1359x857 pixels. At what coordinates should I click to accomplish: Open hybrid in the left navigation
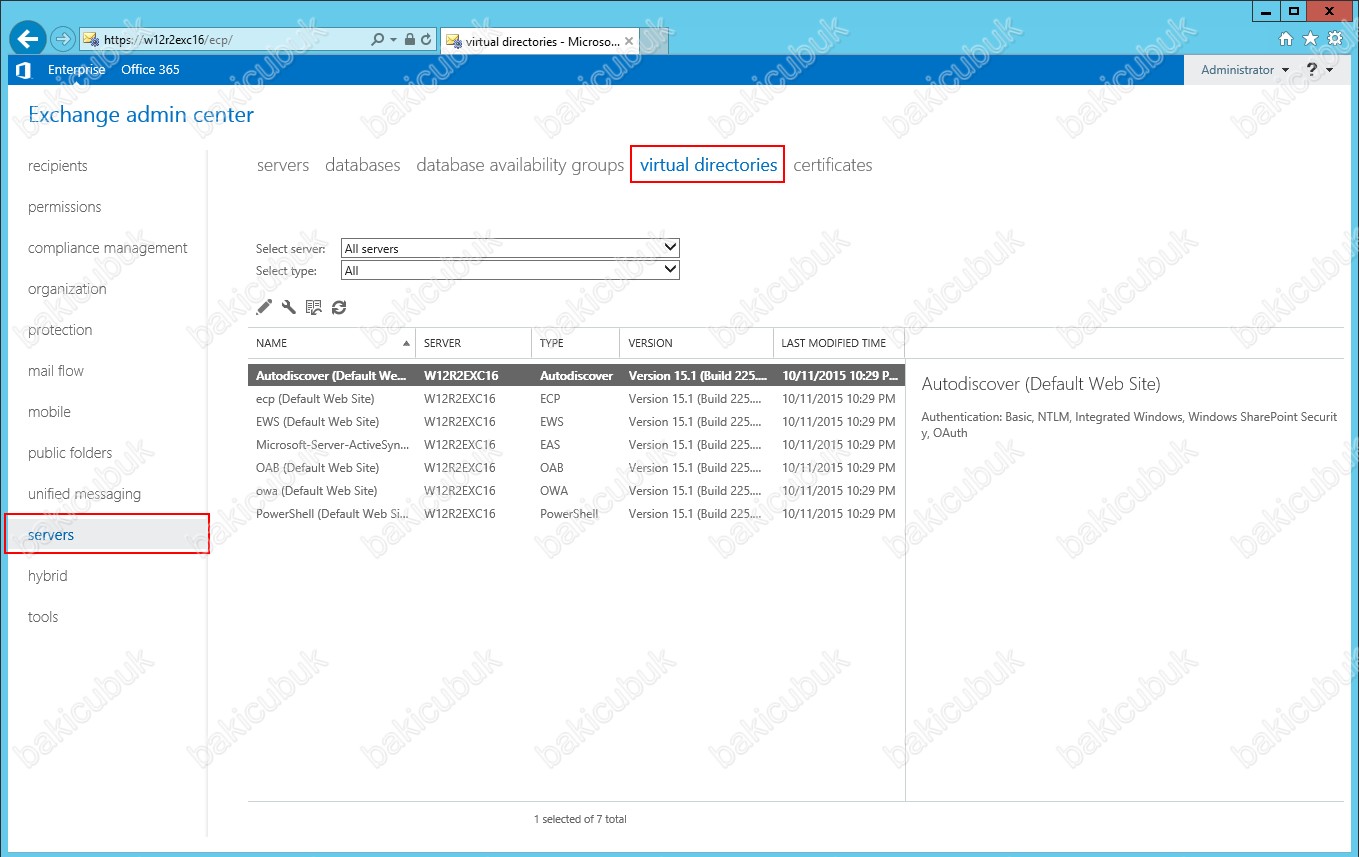click(48, 576)
